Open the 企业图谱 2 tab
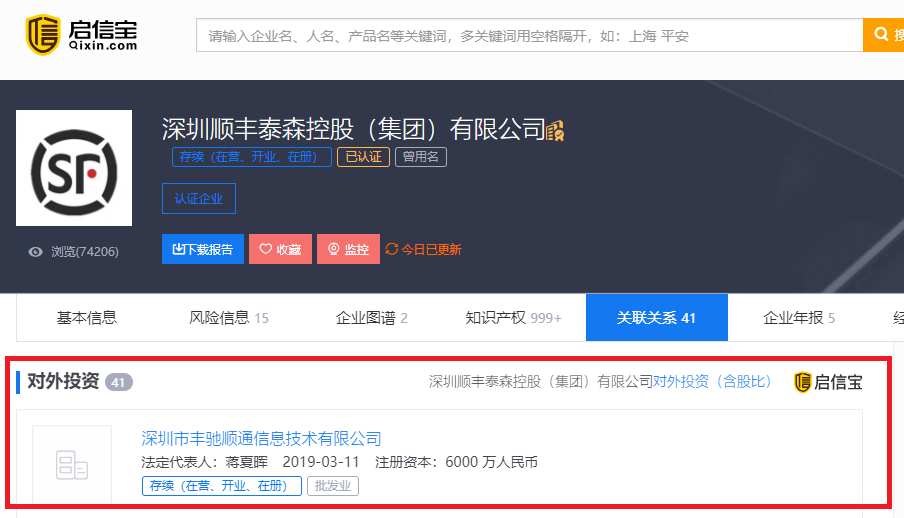Viewport: 904px width, 518px height. [371, 318]
